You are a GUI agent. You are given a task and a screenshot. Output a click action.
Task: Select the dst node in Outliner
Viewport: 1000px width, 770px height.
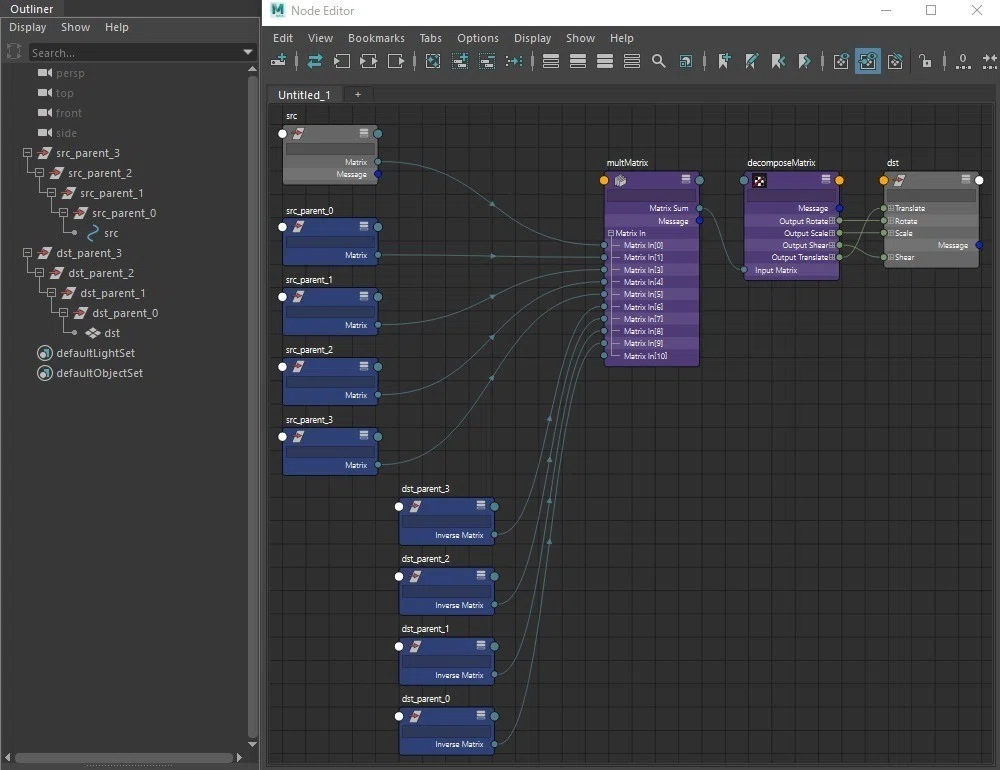click(112, 333)
